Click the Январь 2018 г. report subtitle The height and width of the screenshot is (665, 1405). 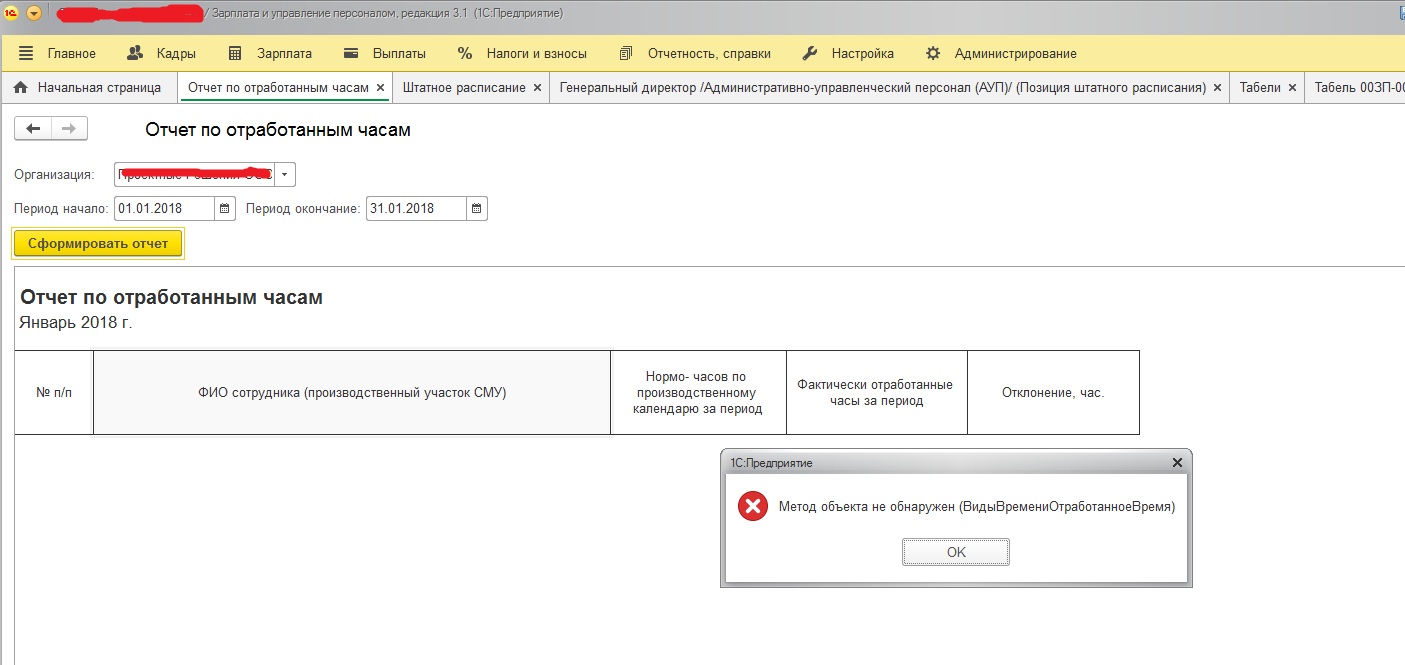click(x=75, y=322)
